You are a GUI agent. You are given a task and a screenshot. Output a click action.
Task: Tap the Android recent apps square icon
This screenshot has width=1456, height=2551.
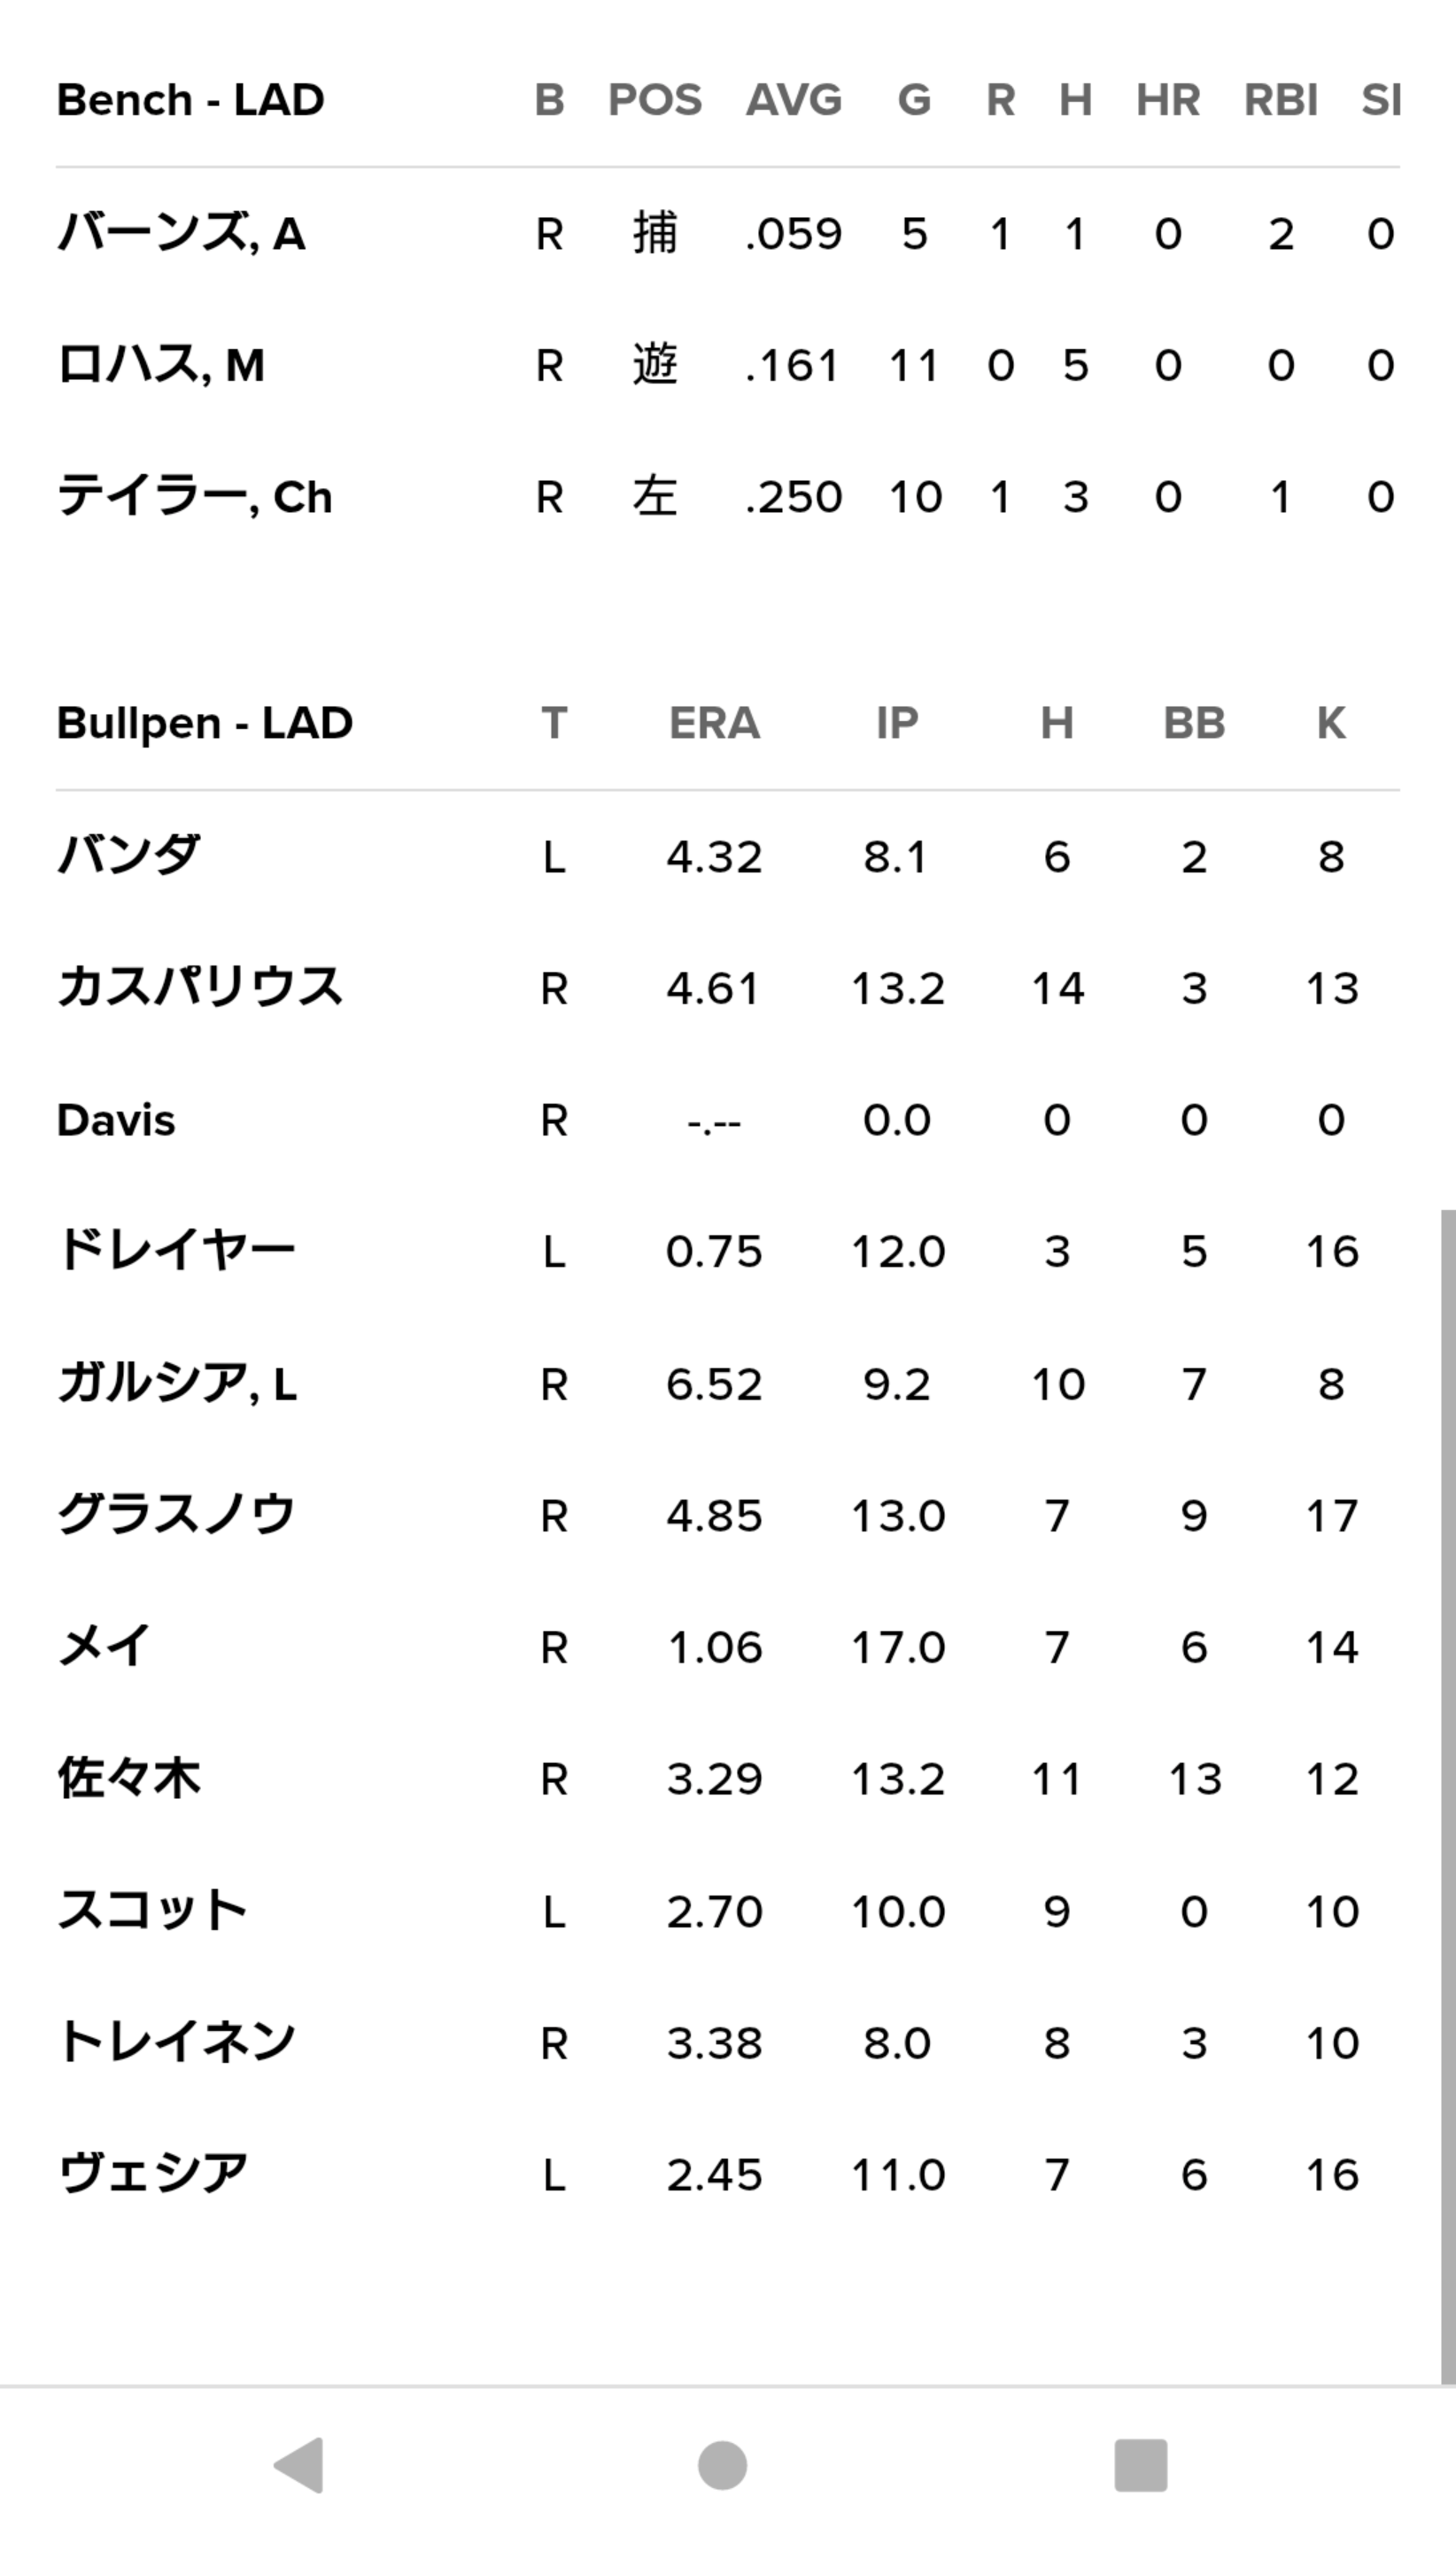(1141, 2465)
